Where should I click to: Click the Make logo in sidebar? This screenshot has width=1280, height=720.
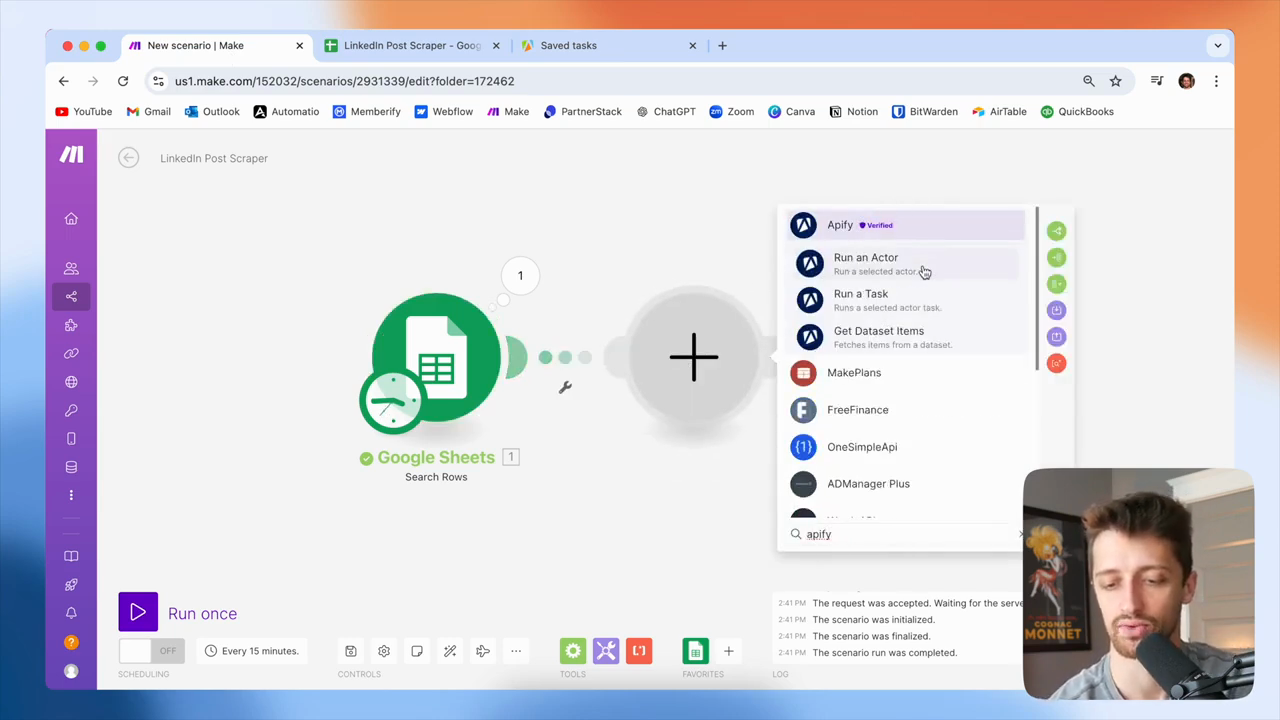71,154
